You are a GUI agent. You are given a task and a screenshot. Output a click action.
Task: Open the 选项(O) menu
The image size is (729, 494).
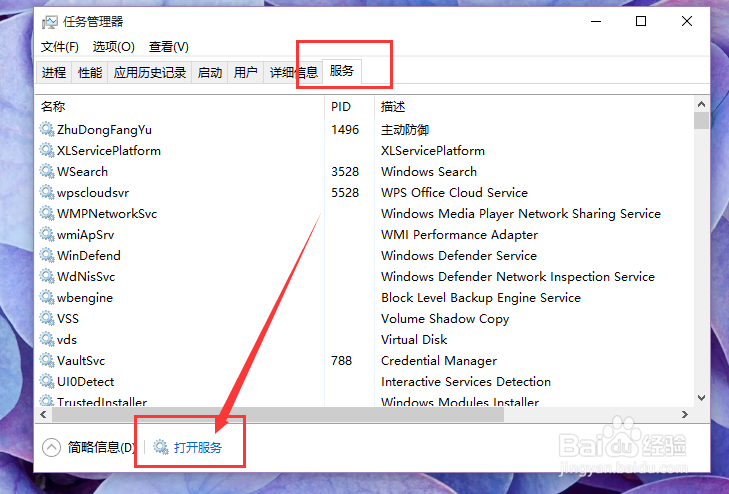113,47
